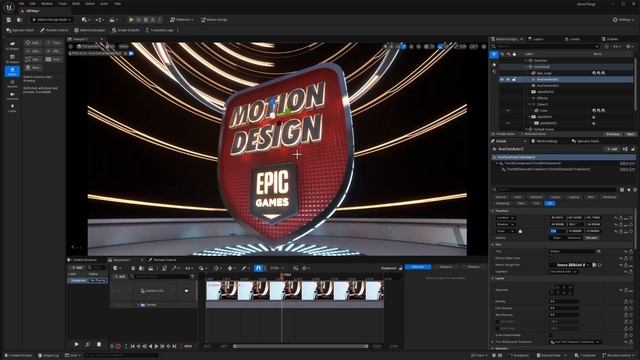Viewport: 640px width, 360px height.
Task: Click the sequencer horizontal range scrollbar
Action: point(301,347)
